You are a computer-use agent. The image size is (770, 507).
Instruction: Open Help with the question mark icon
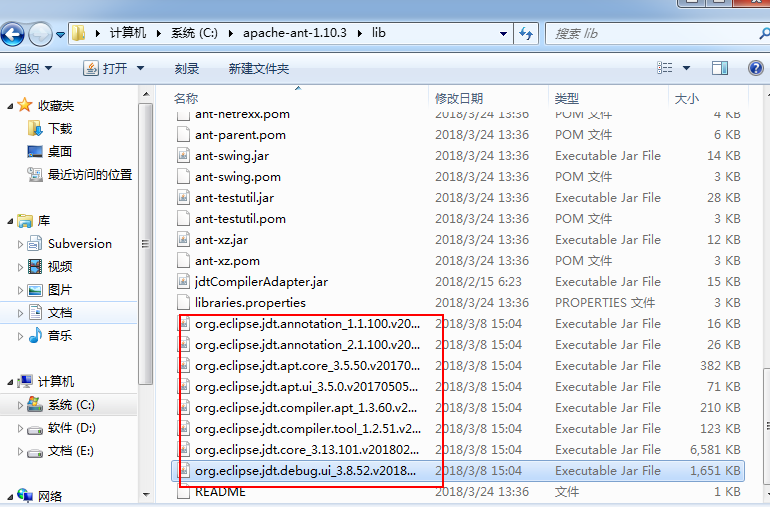tap(756, 68)
